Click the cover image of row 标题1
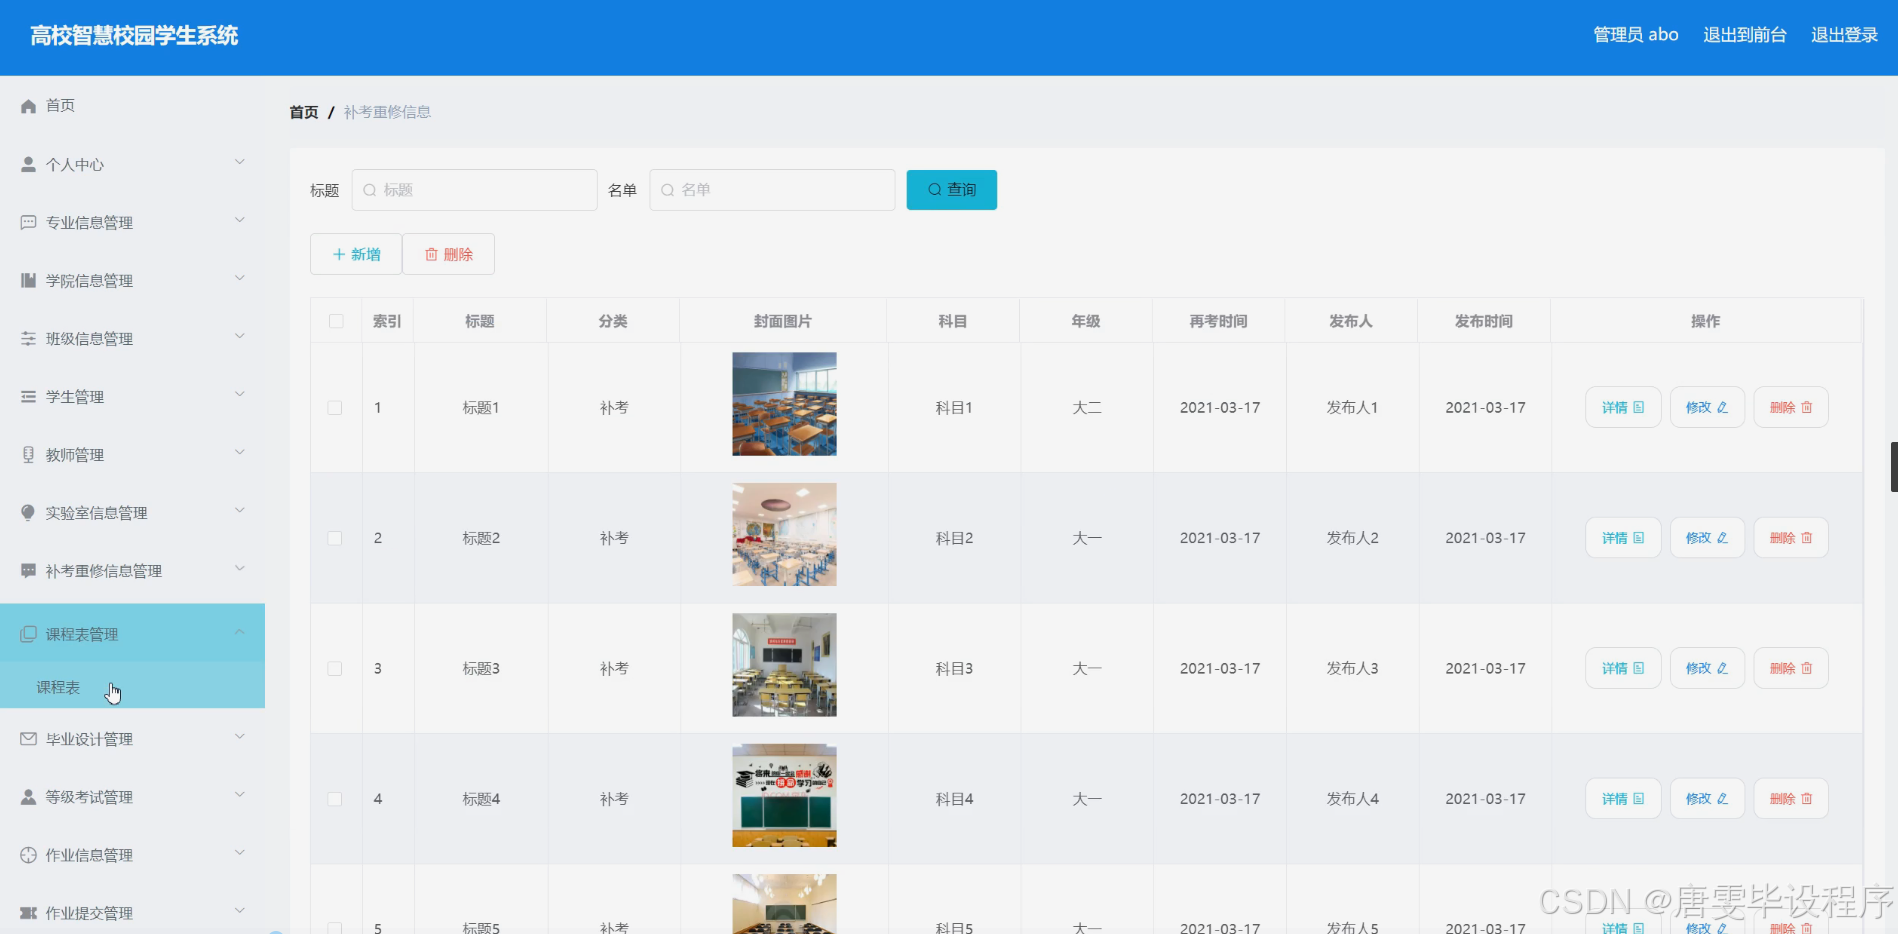This screenshot has height=934, width=1898. click(x=784, y=404)
